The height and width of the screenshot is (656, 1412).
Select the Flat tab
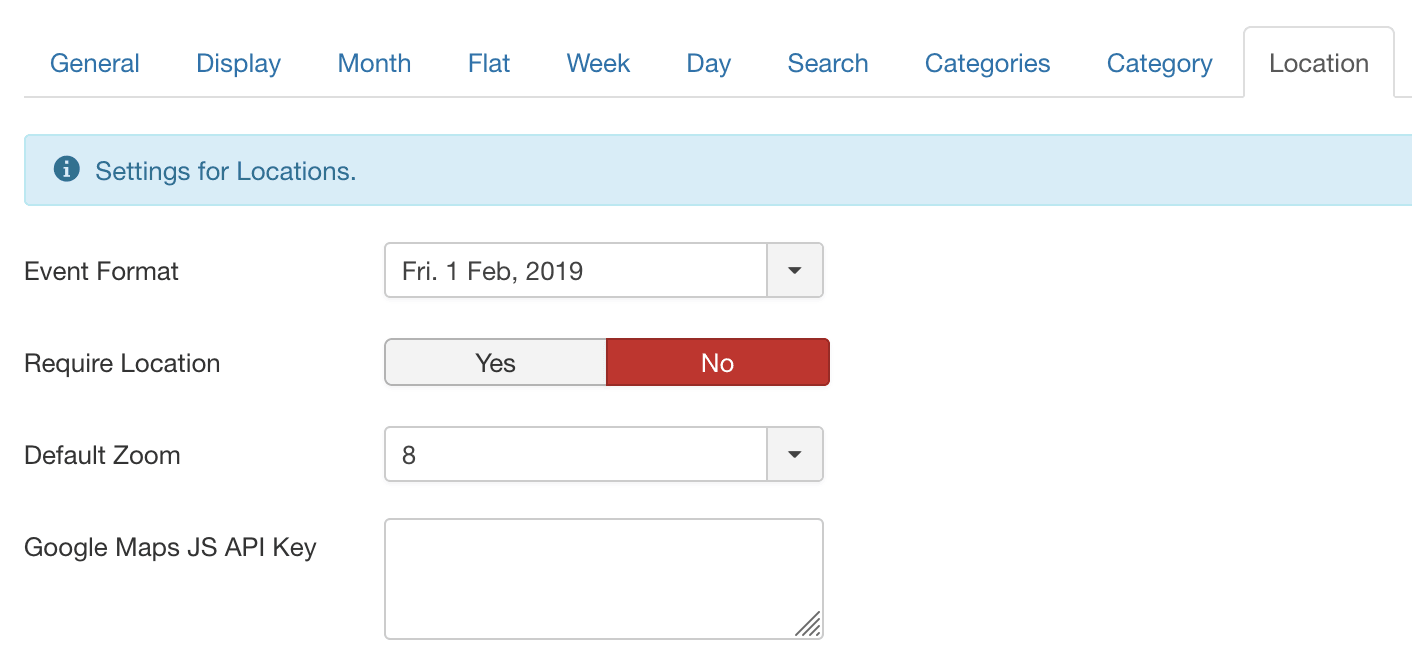[489, 63]
